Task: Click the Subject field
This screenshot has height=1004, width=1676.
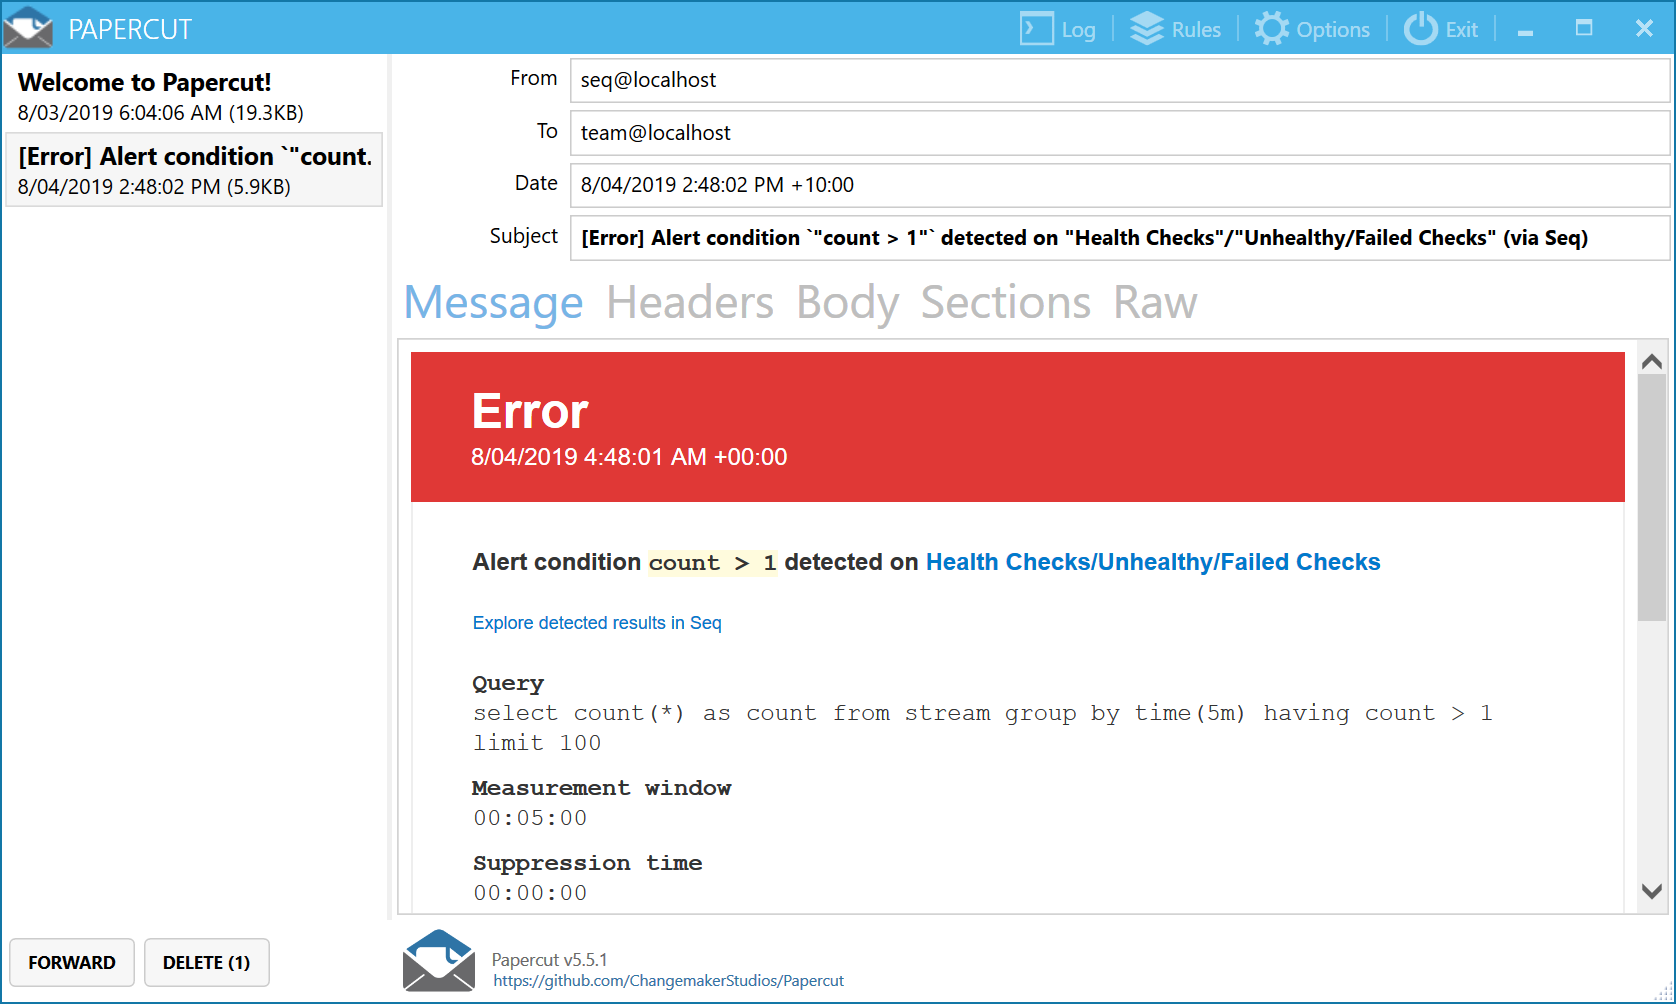Action: [1120, 238]
